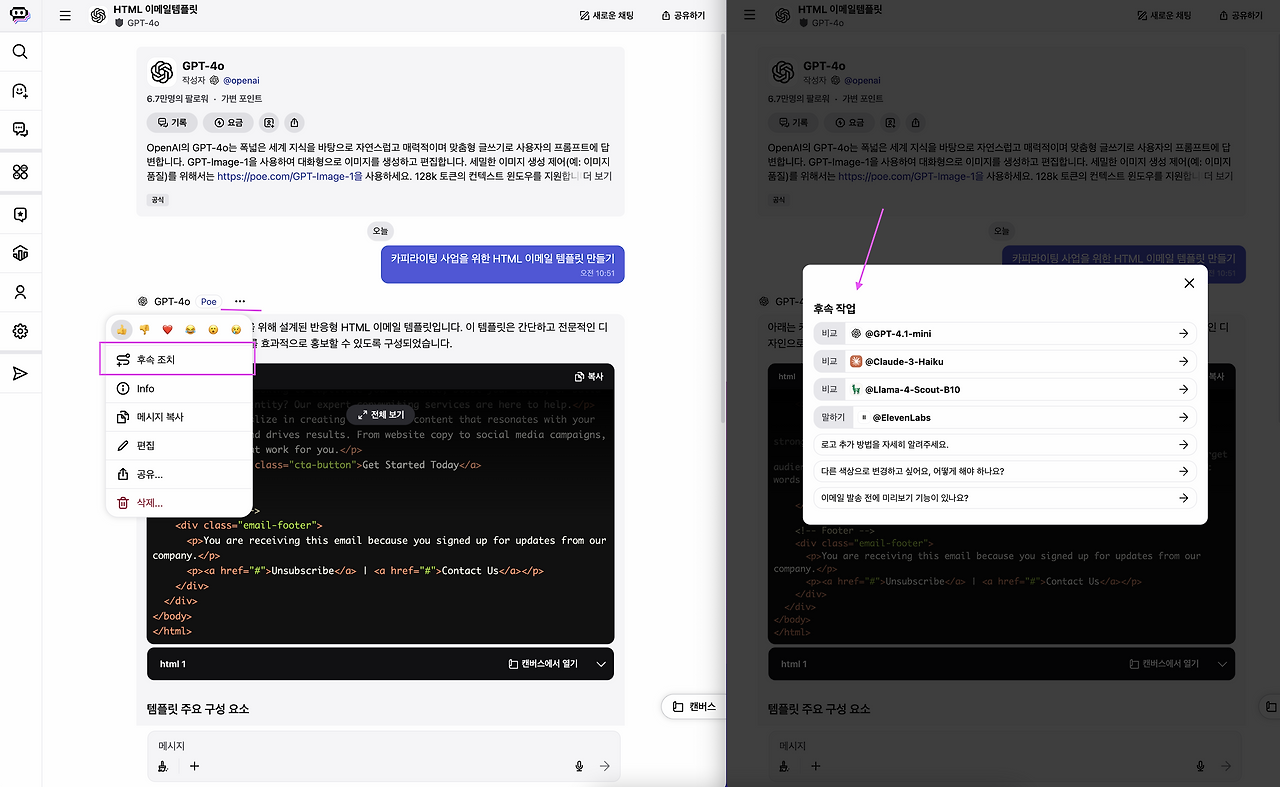Open settings with the sidebar gear icon

(x=20, y=332)
